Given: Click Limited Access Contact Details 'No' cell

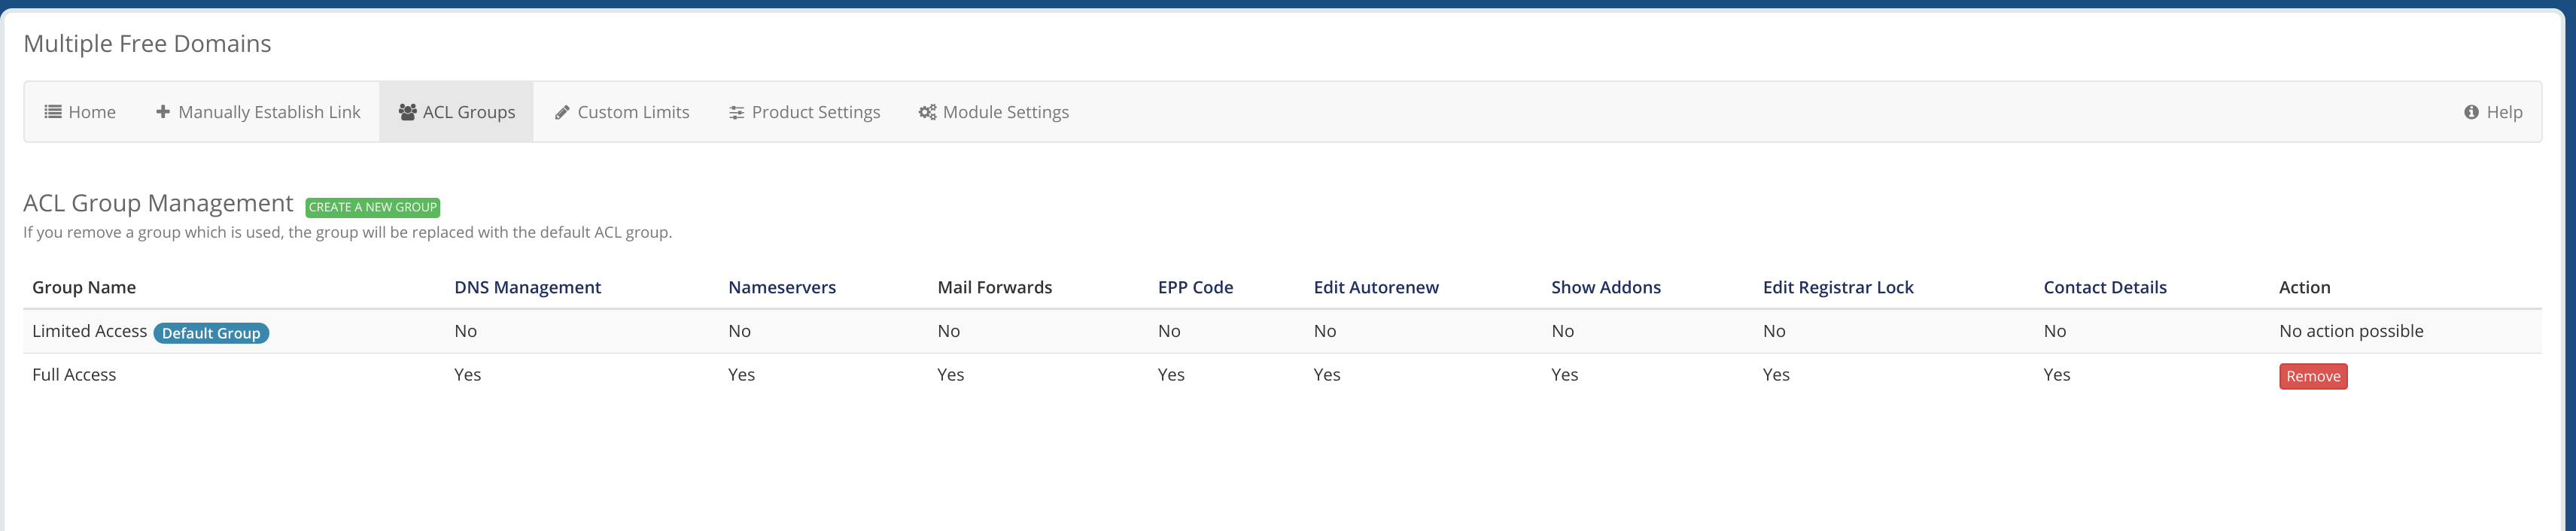Looking at the screenshot, I should click(2055, 331).
